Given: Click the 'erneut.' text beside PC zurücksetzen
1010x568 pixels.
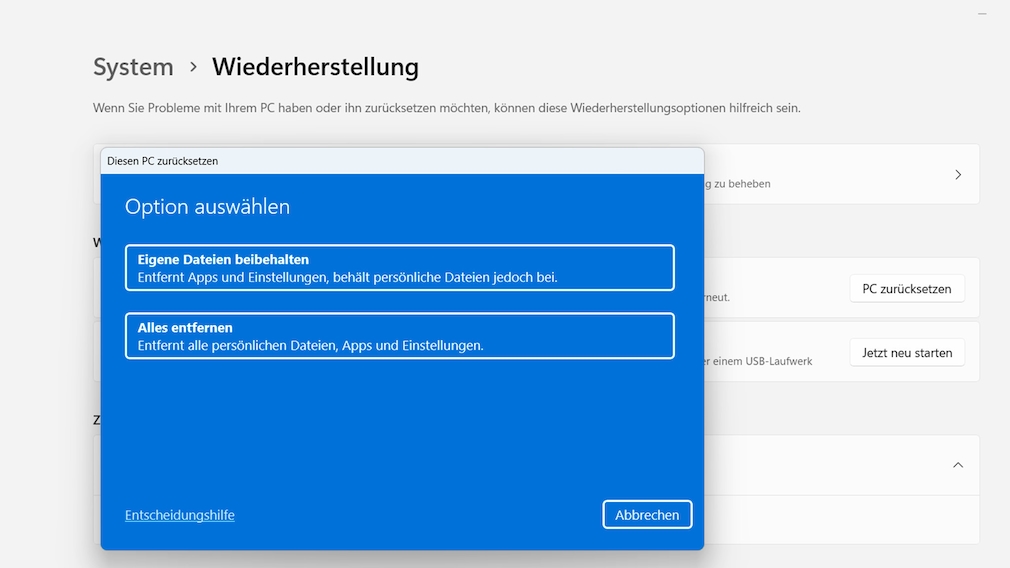Looking at the screenshot, I should [x=717, y=297].
